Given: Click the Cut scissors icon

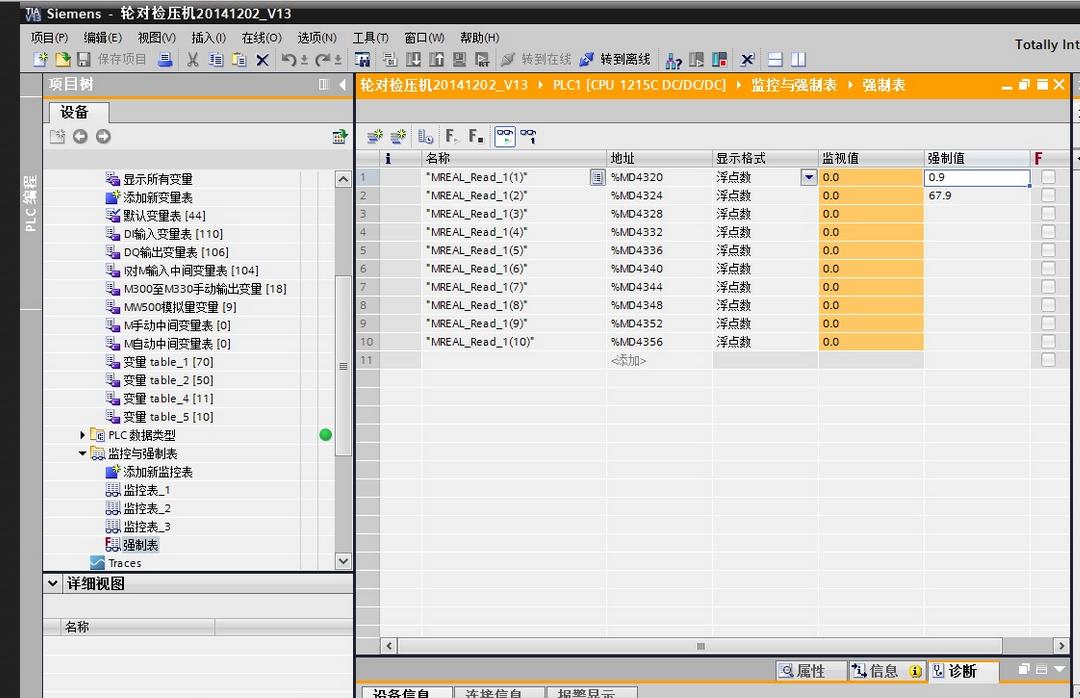Looking at the screenshot, I should click(x=193, y=60).
